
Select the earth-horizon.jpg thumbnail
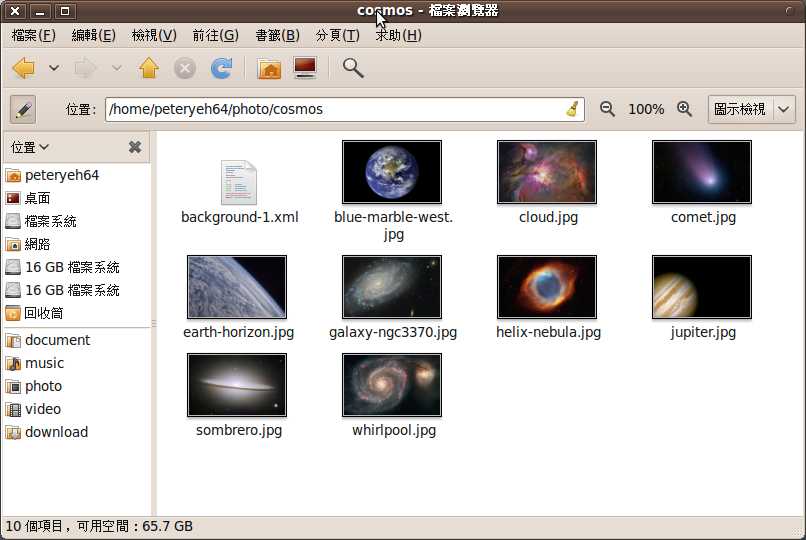coord(237,287)
